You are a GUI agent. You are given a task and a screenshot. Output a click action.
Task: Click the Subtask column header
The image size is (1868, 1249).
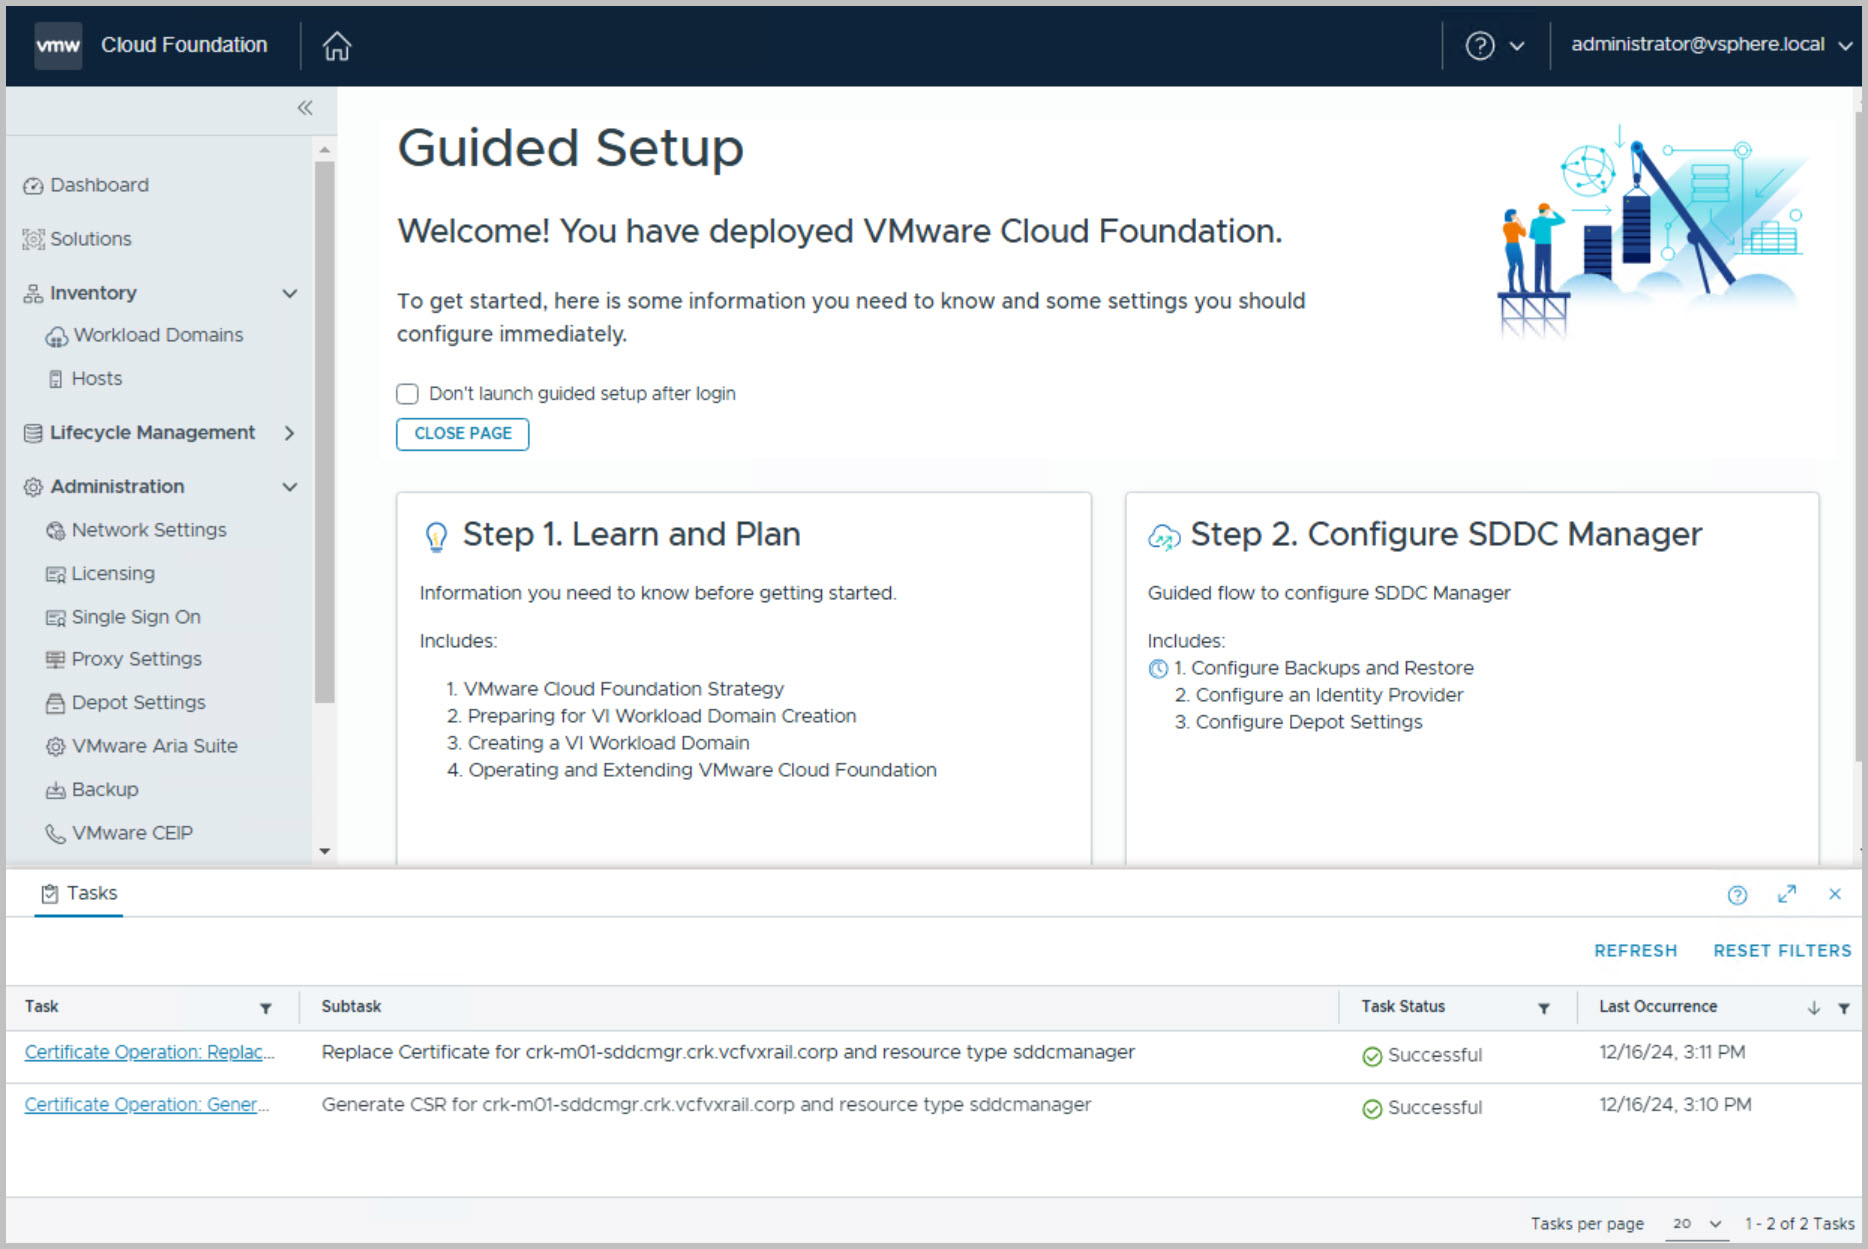tap(351, 1008)
